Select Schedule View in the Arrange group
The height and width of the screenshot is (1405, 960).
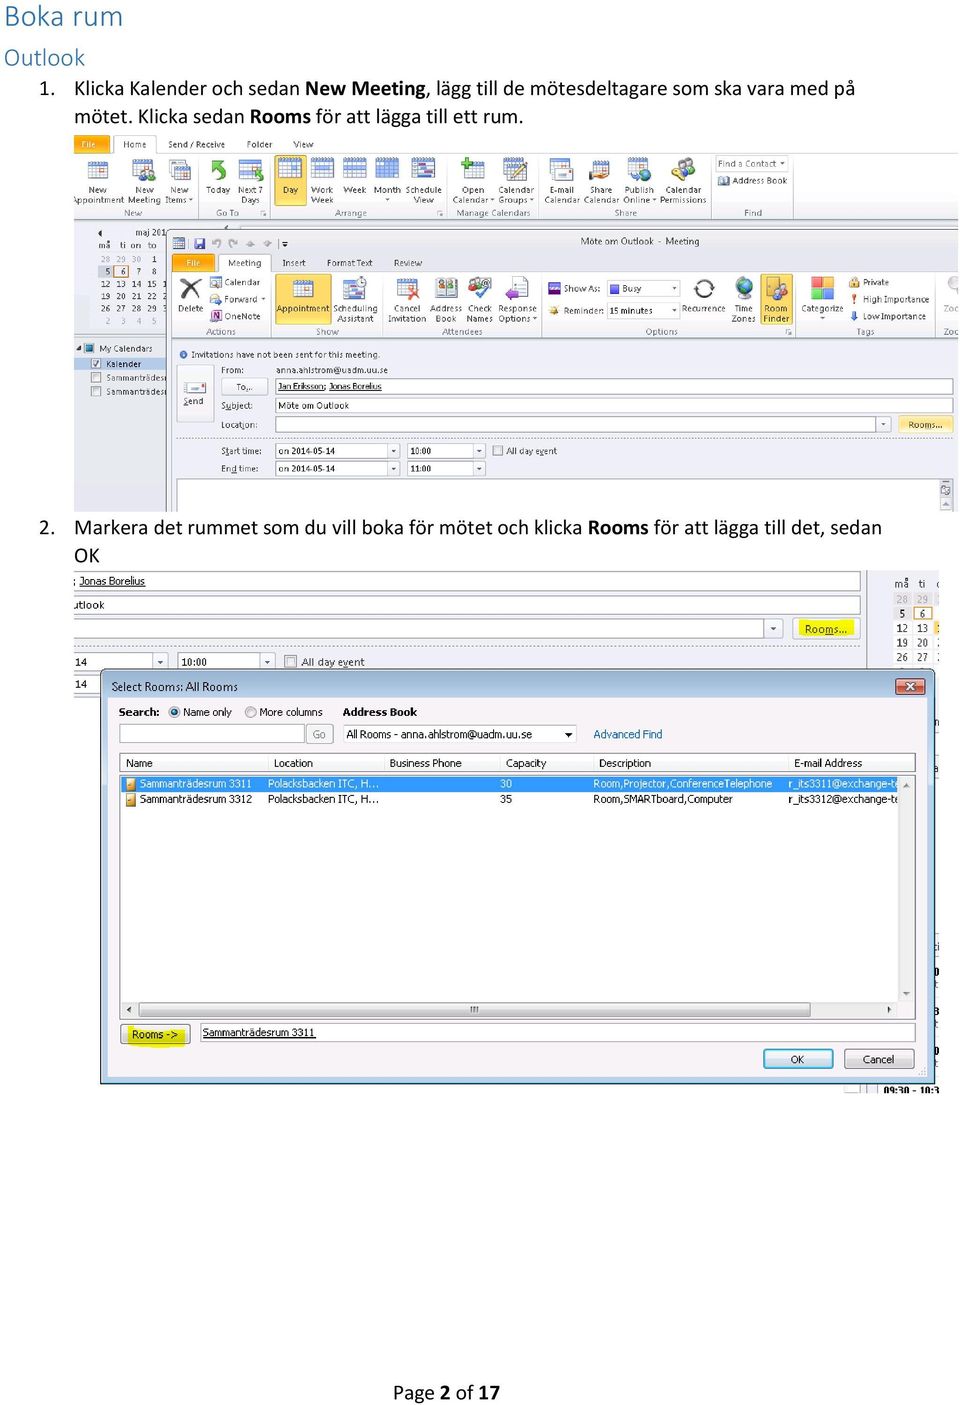[423, 182]
